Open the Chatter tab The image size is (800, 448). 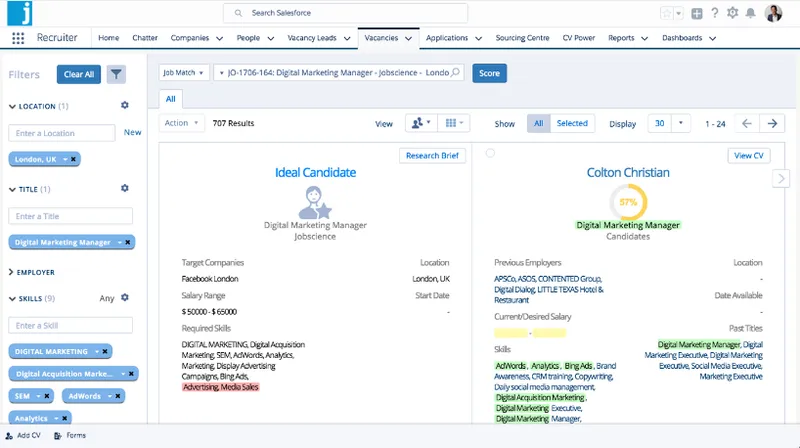[145, 38]
